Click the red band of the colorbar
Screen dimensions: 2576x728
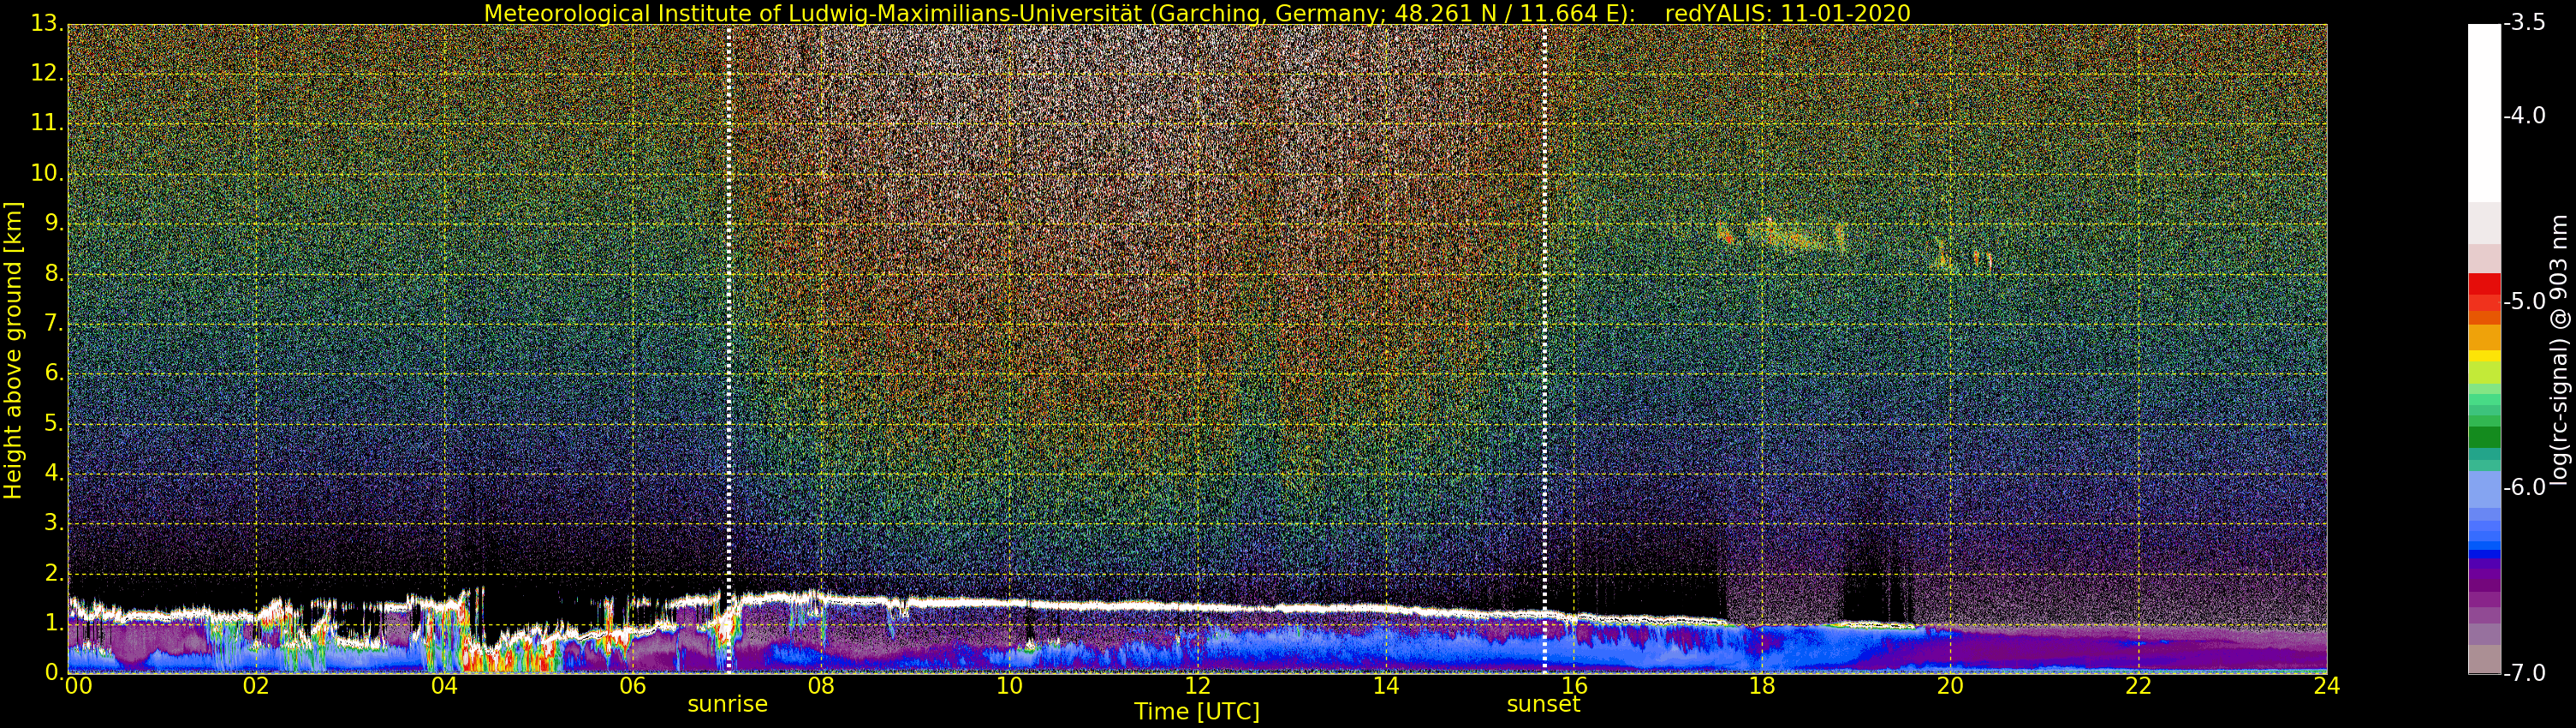pos(2484,284)
